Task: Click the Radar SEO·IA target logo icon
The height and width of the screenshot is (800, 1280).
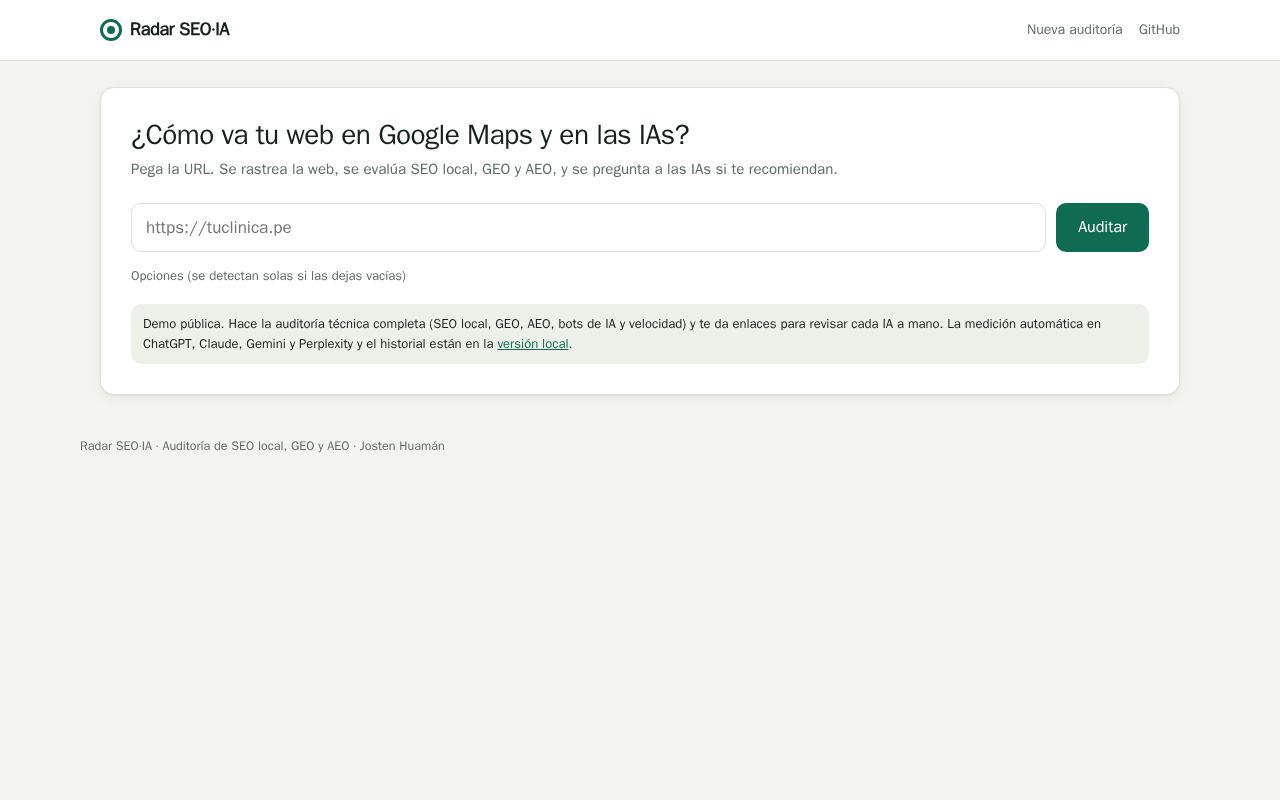Action: pyautogui.click(x=111, y=30)
